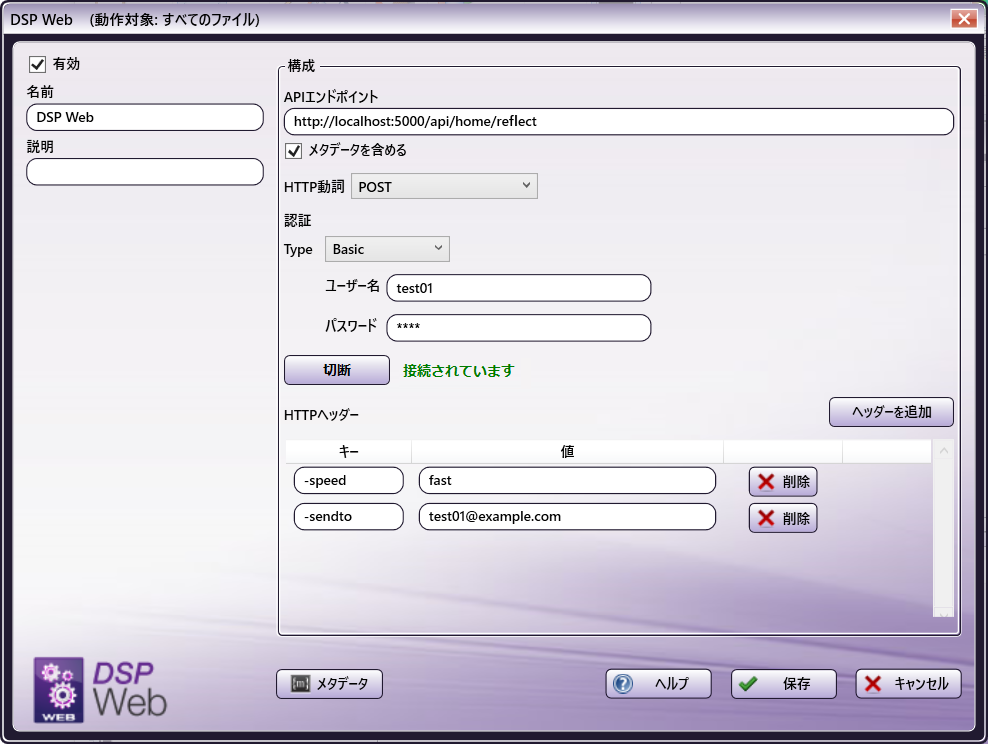Open the メタデータ button
Viewport: 988px width, 744px height.
click(x=330, y=684)
